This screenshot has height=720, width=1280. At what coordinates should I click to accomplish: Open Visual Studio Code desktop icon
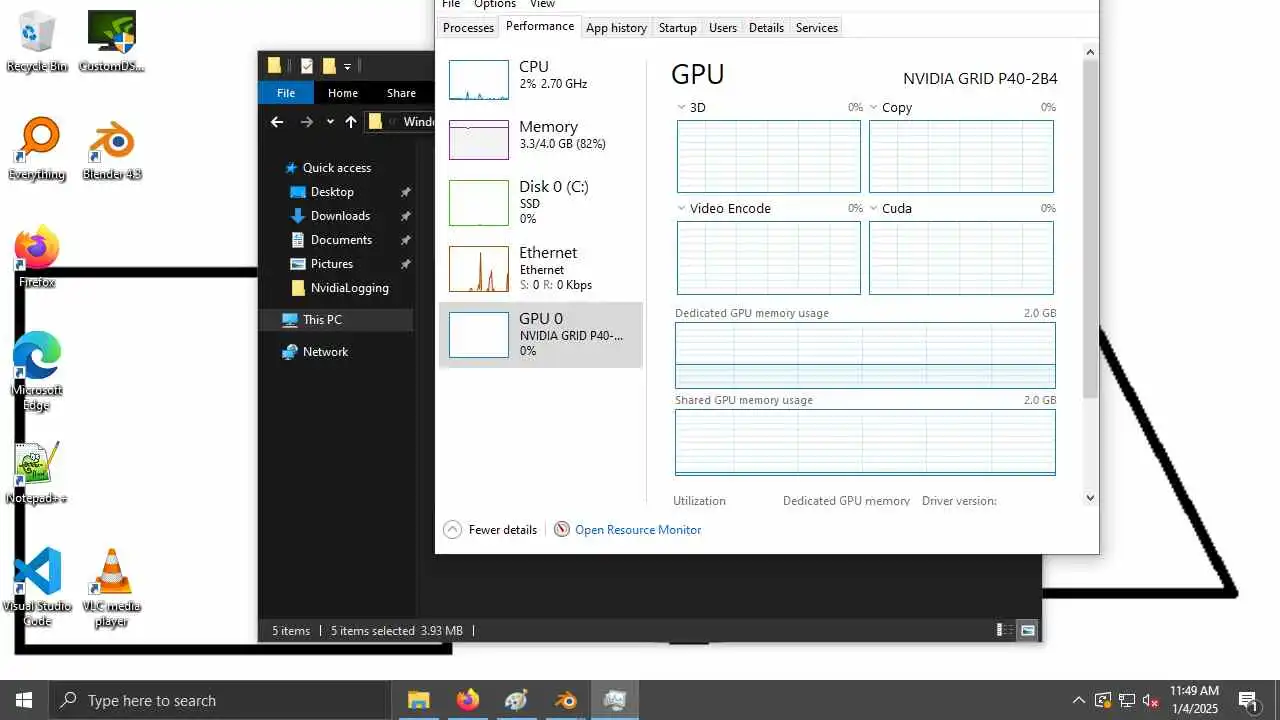pos(37,588)
